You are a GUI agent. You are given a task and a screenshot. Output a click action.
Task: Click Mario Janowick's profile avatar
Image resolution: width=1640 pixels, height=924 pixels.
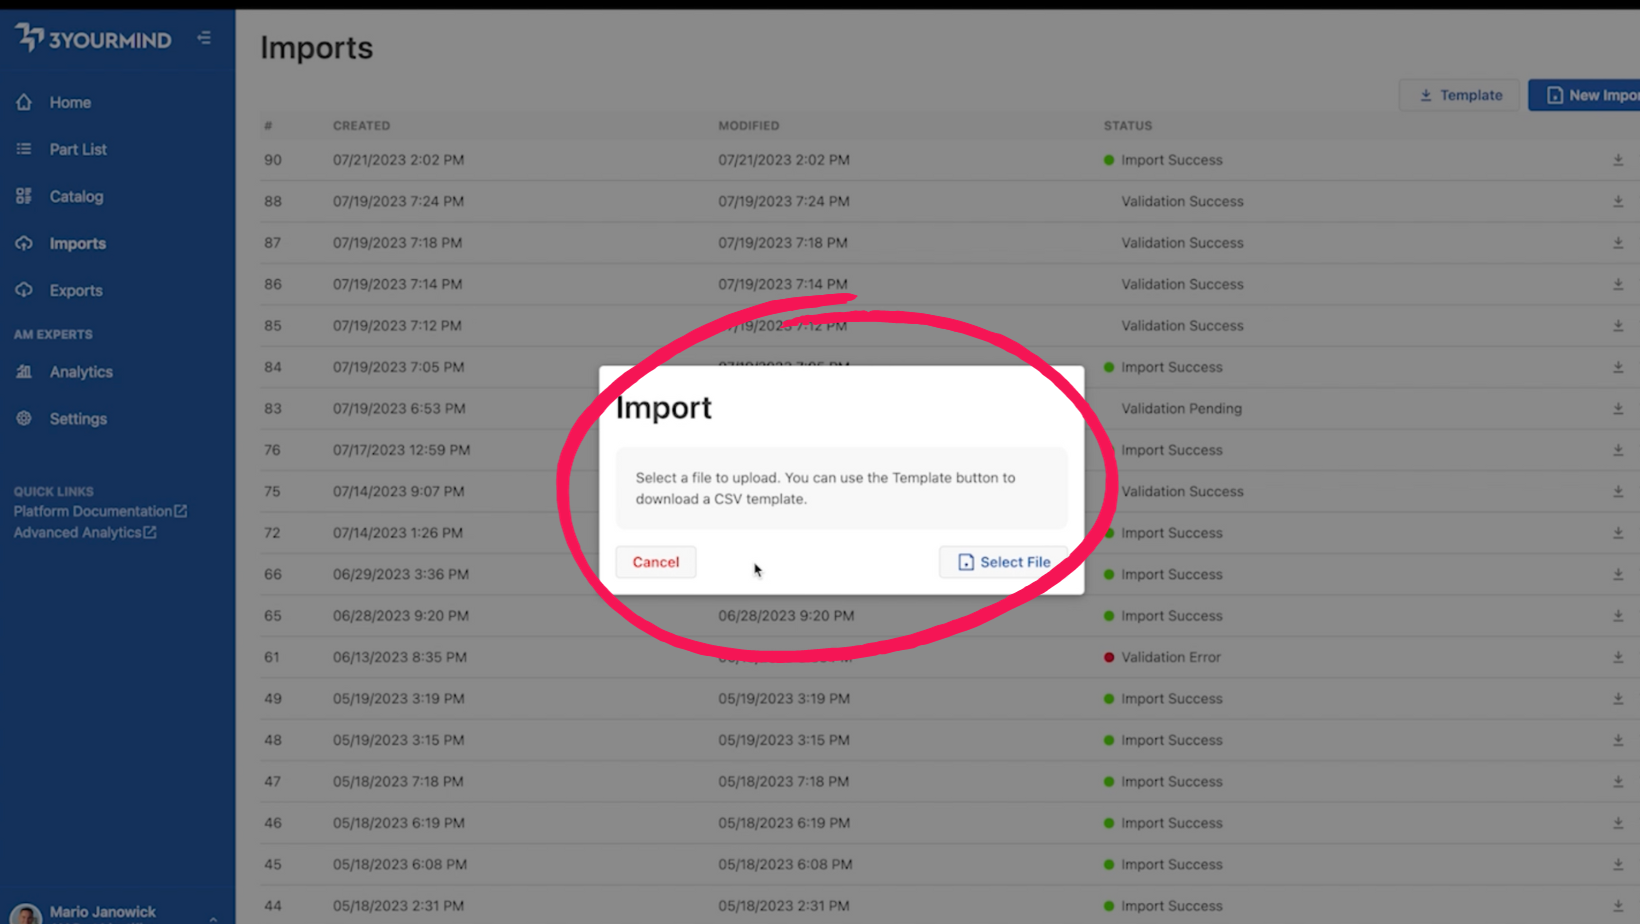tap(25, 912)
